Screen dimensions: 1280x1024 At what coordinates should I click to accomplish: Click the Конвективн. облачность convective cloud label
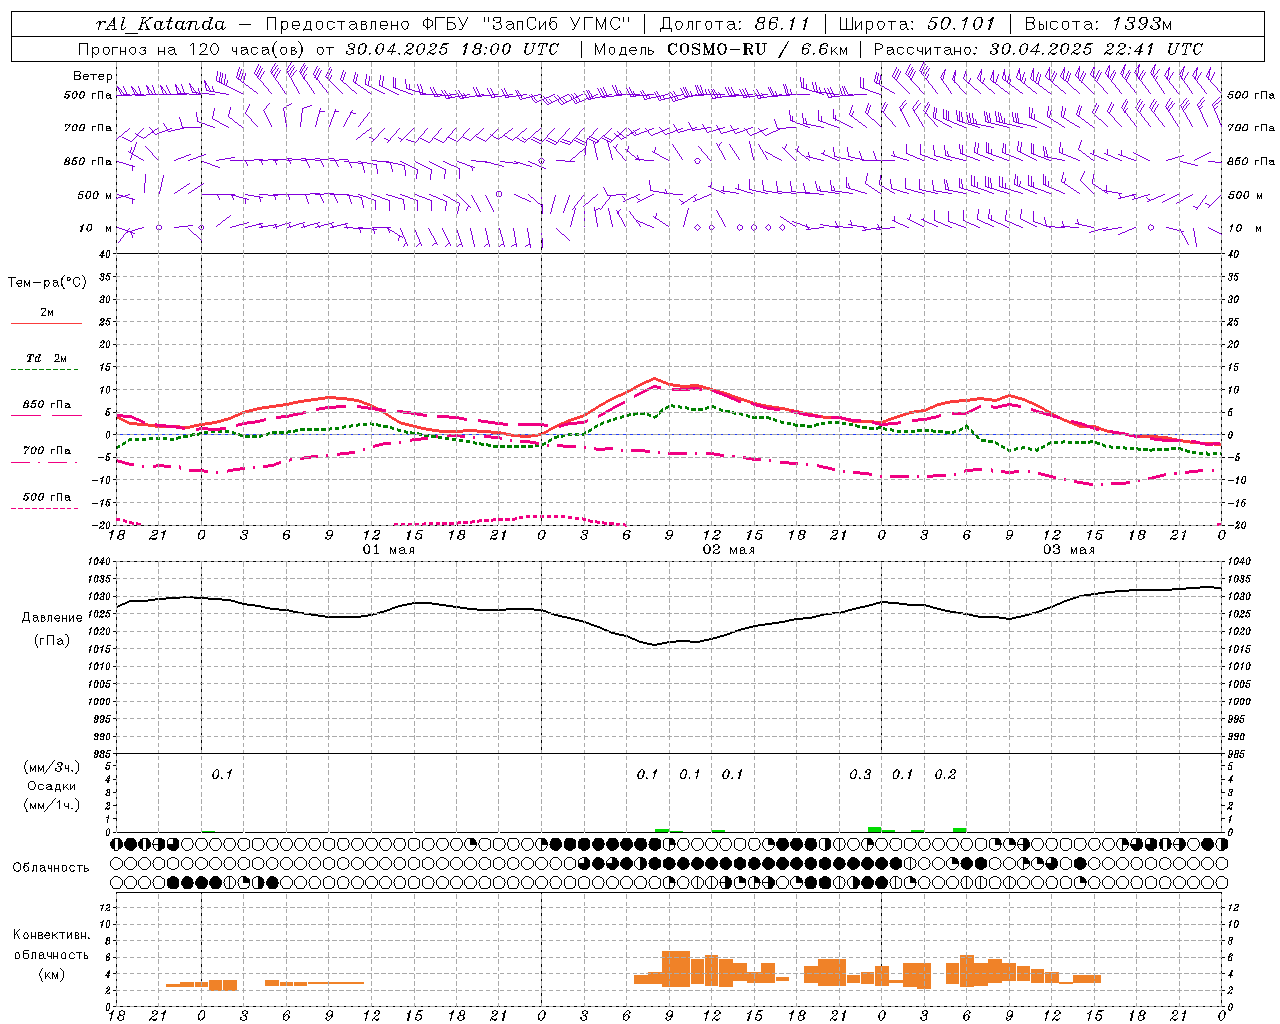click(51, 944)
